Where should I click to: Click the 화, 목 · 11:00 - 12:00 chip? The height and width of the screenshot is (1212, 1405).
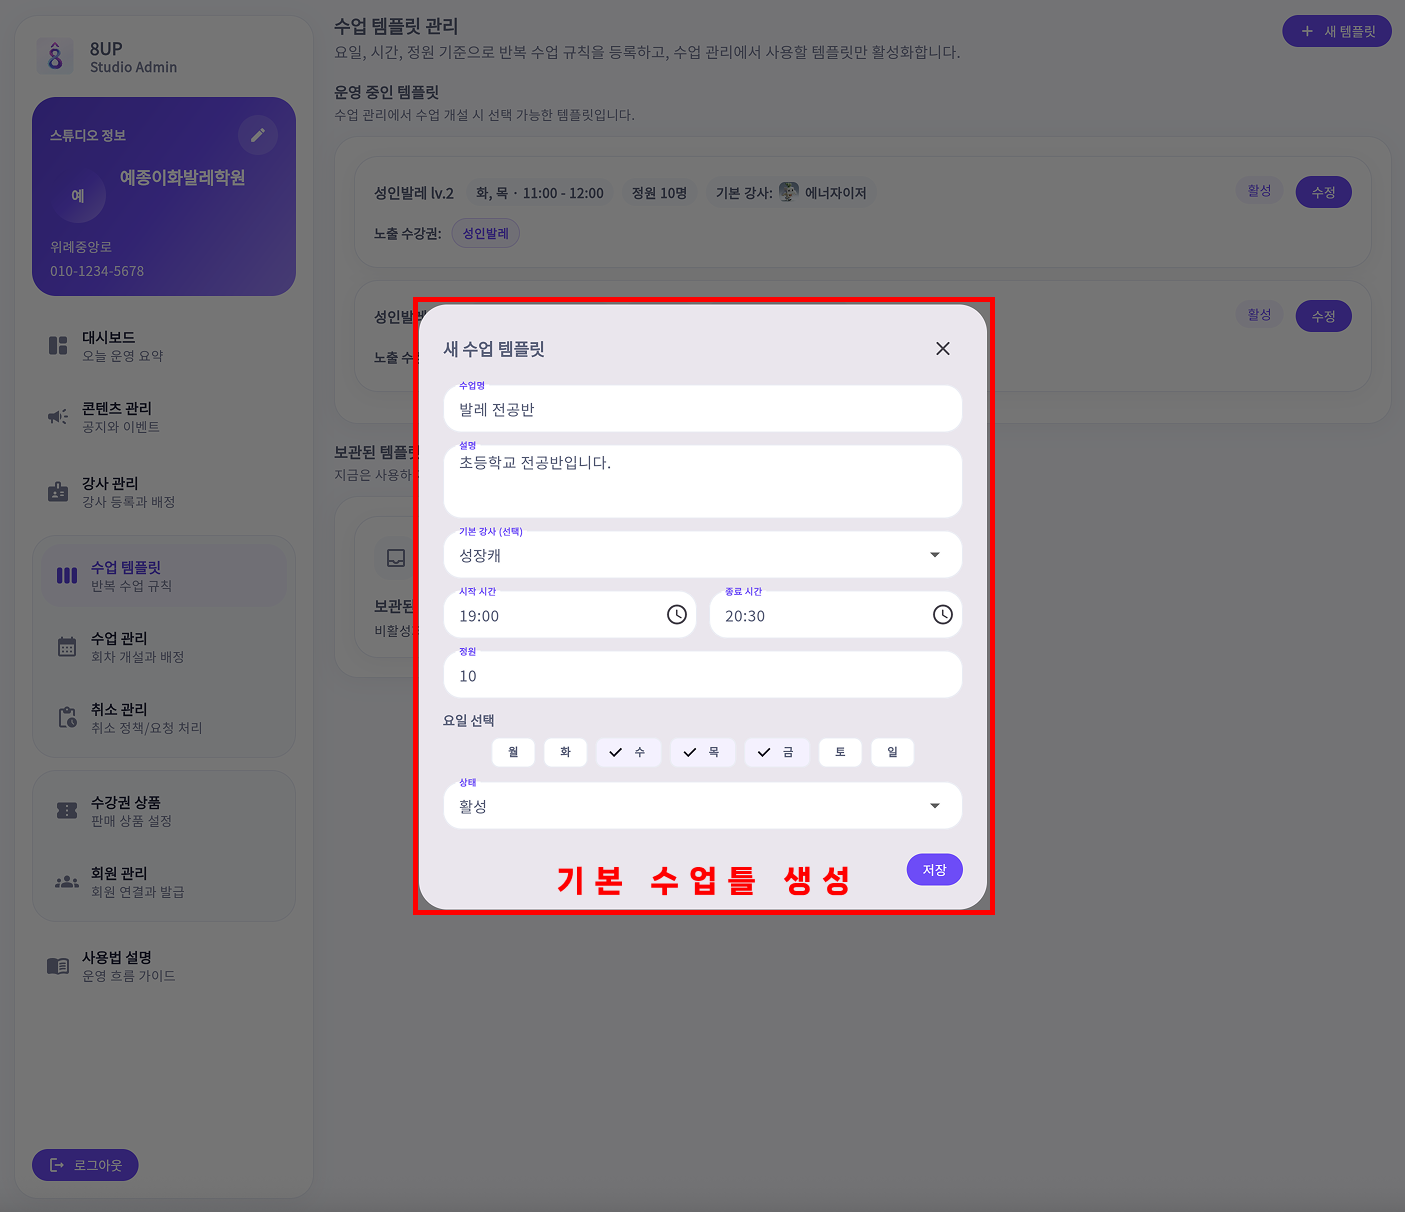point(540,193)
